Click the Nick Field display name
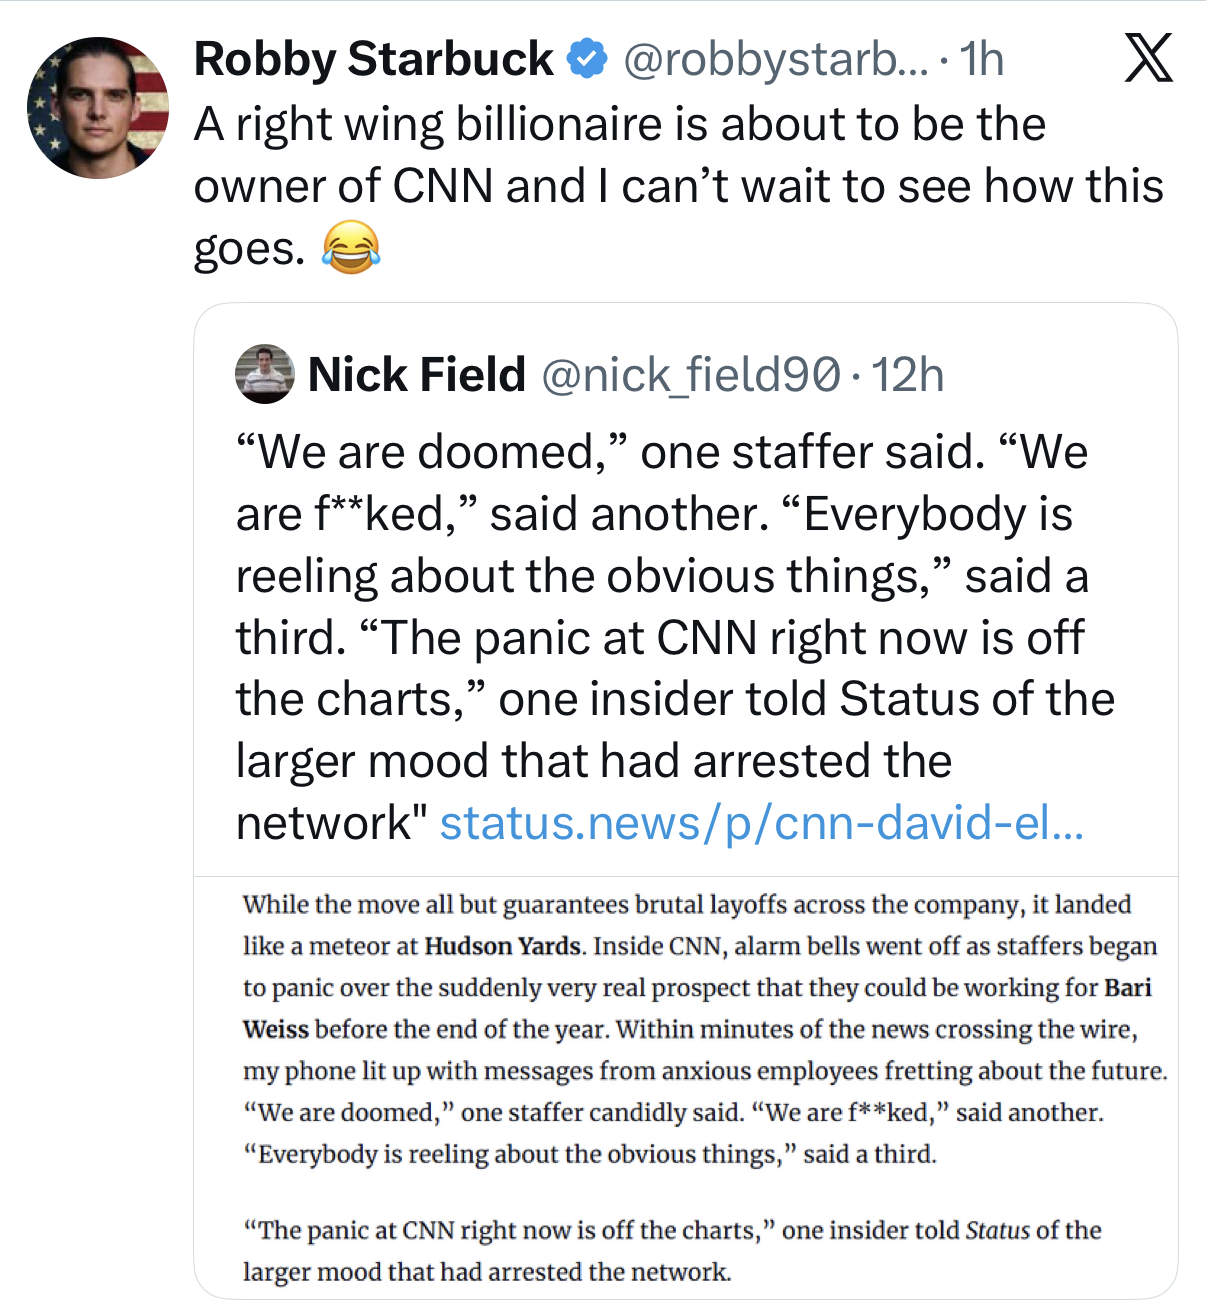Screen dimensions: 1206x1300 416,375
